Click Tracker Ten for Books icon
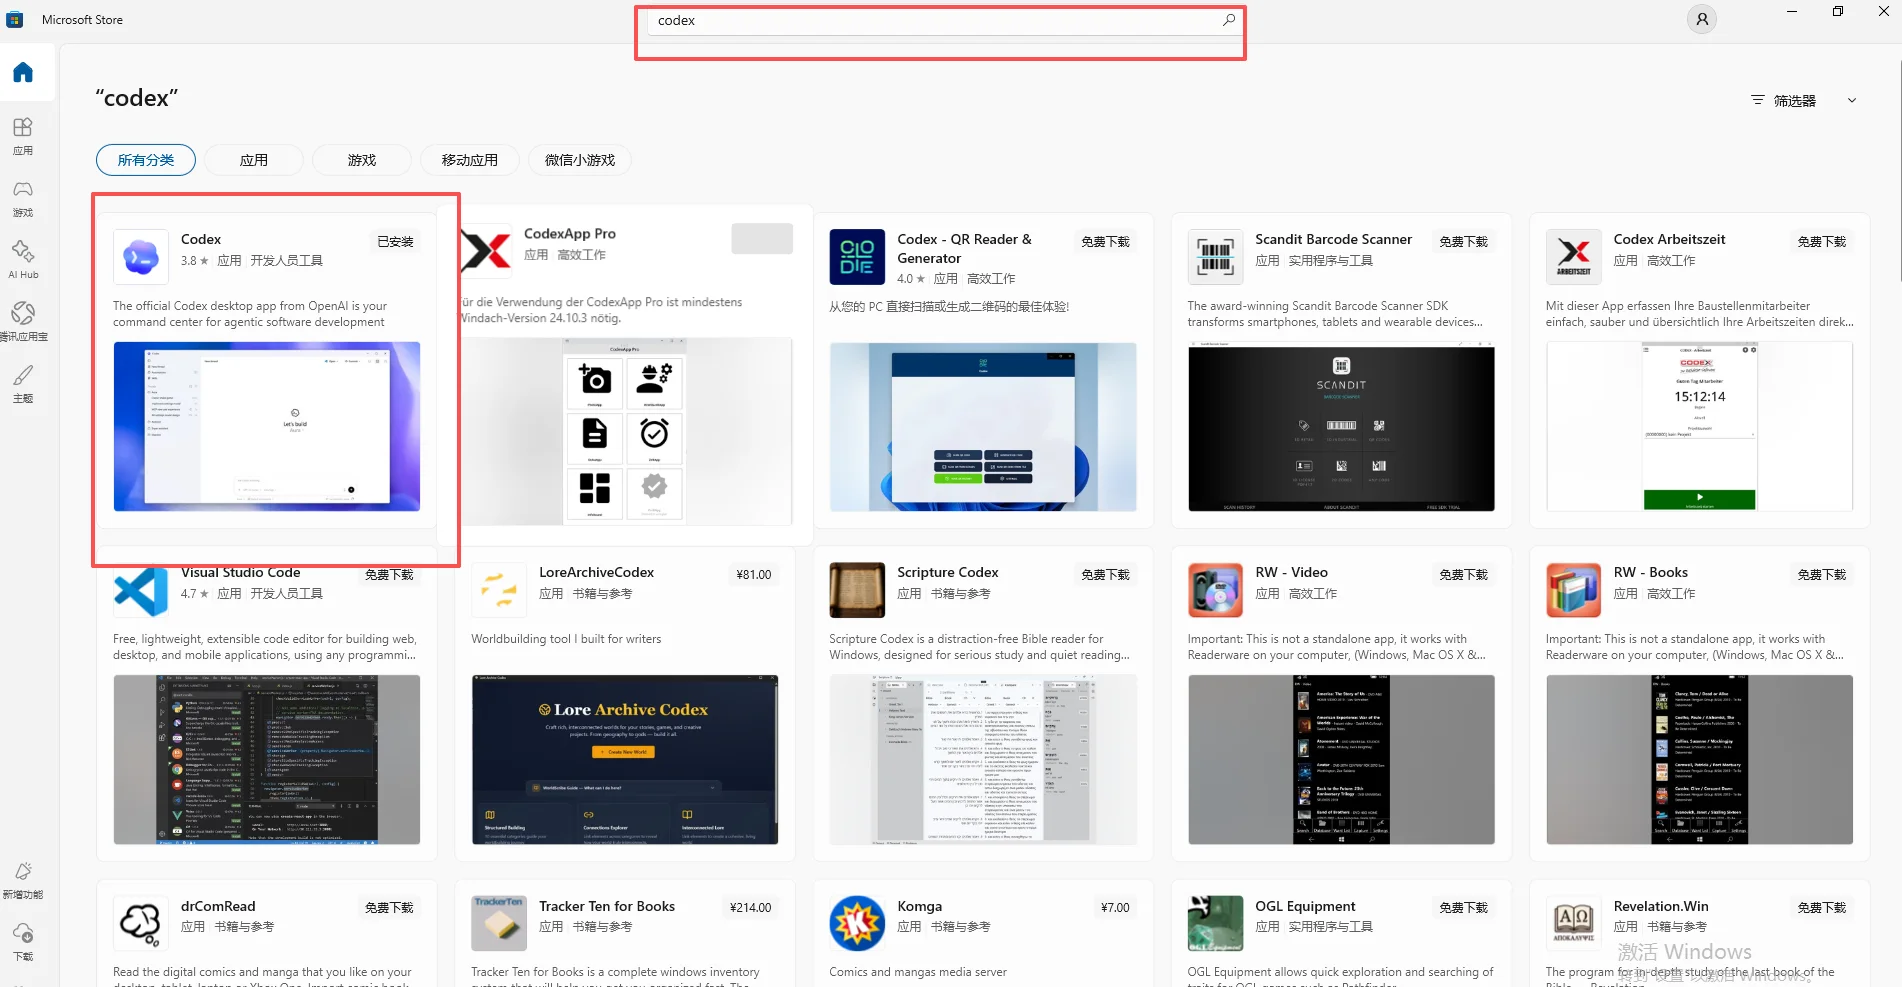This screenshot has height=987, width=1902. (x=499, y=923)
